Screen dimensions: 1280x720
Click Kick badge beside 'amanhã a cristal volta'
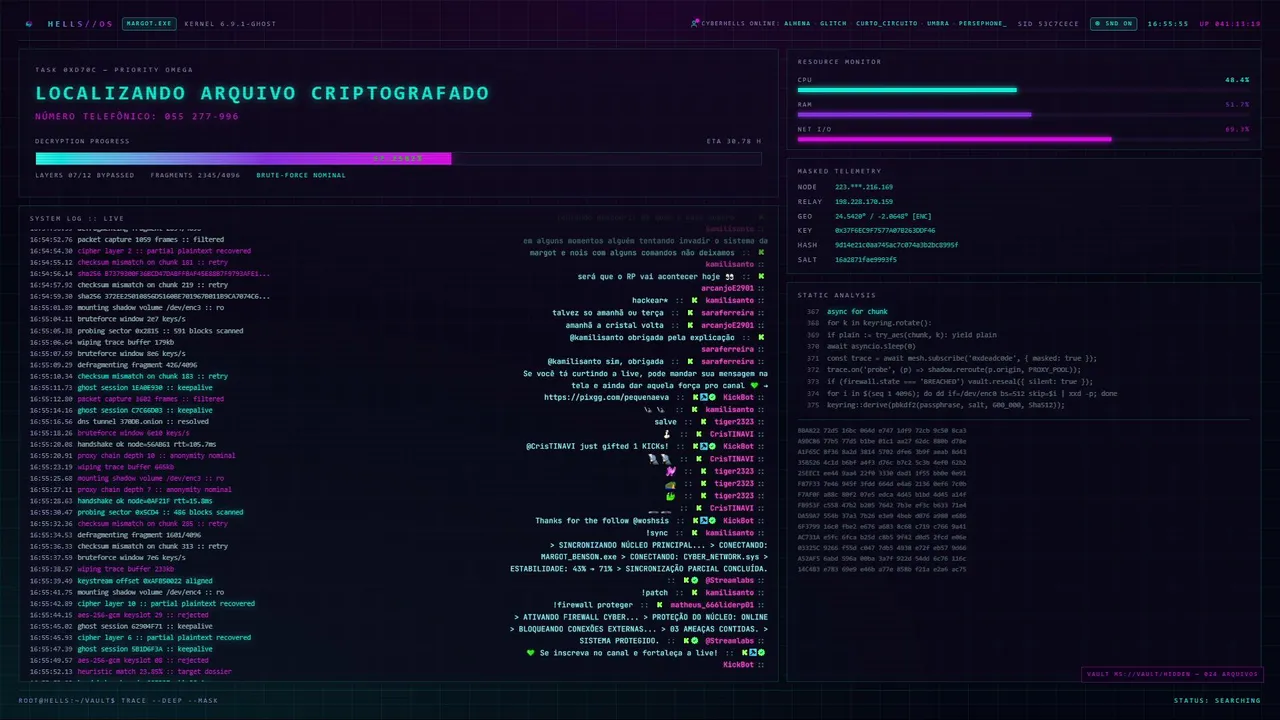click(690, 325)
